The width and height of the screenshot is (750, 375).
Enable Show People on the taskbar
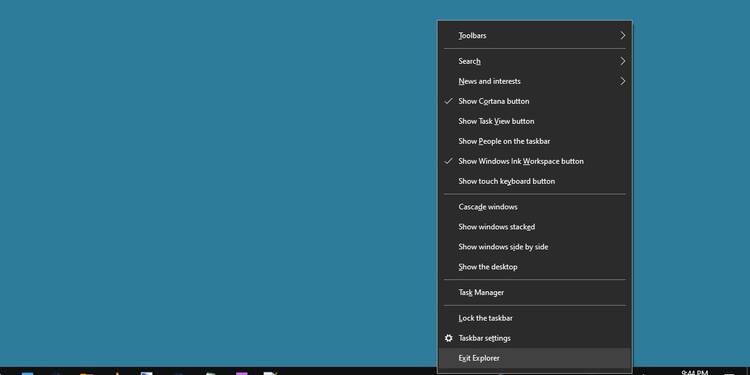tap(535, 142)
